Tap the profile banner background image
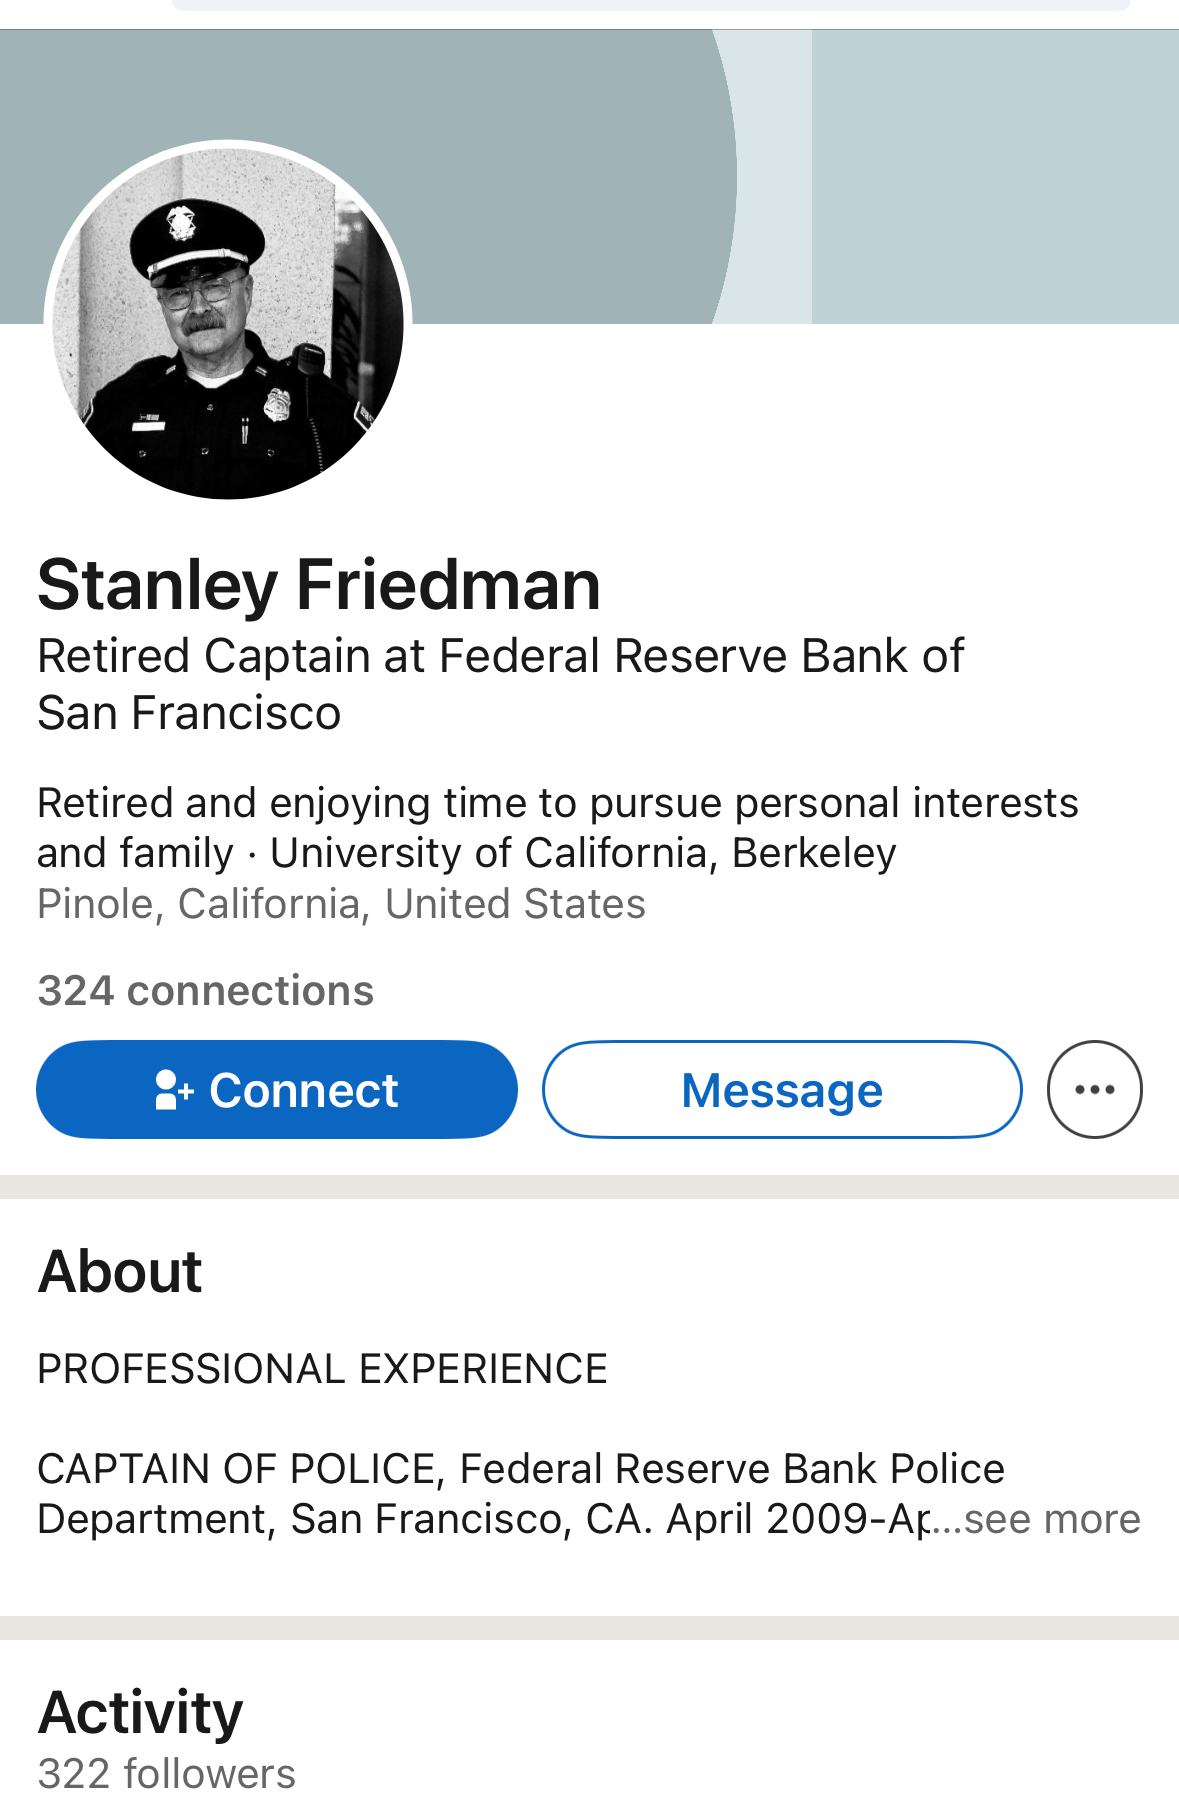Screen dimensions: 1179x1817 tap(589, 176)
